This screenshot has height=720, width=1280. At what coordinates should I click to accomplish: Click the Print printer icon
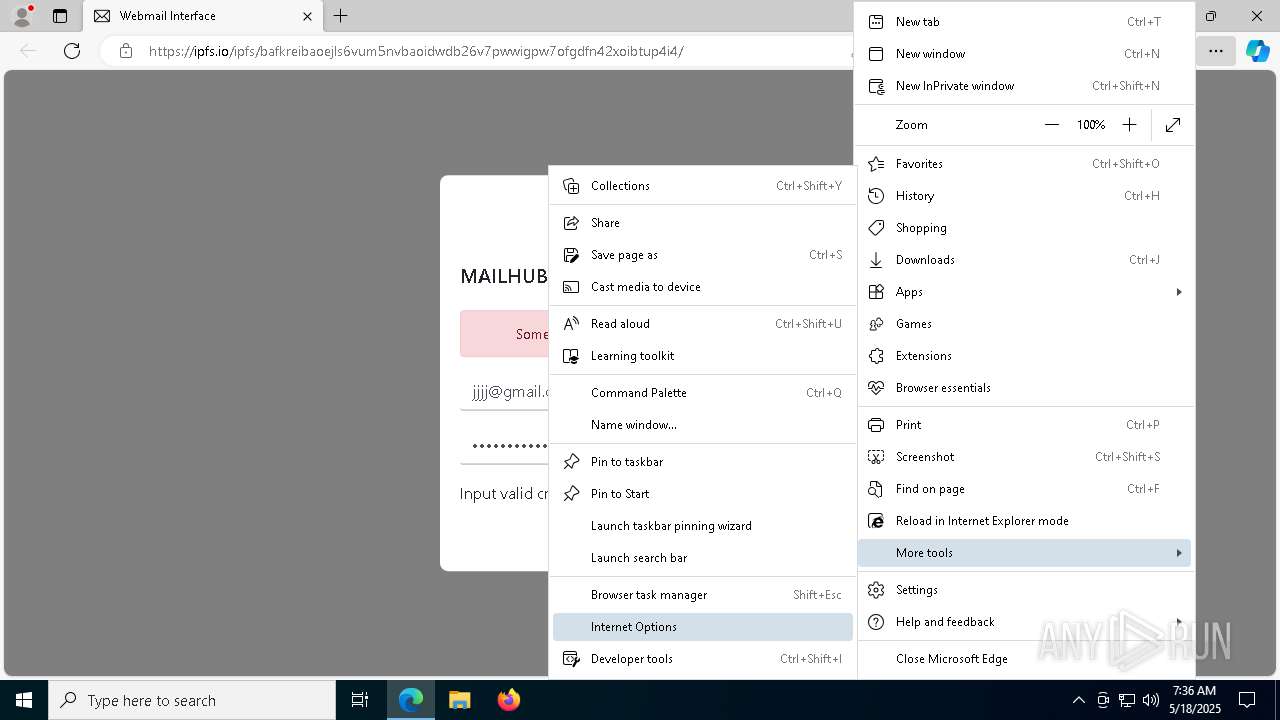(x=876, y=425)
